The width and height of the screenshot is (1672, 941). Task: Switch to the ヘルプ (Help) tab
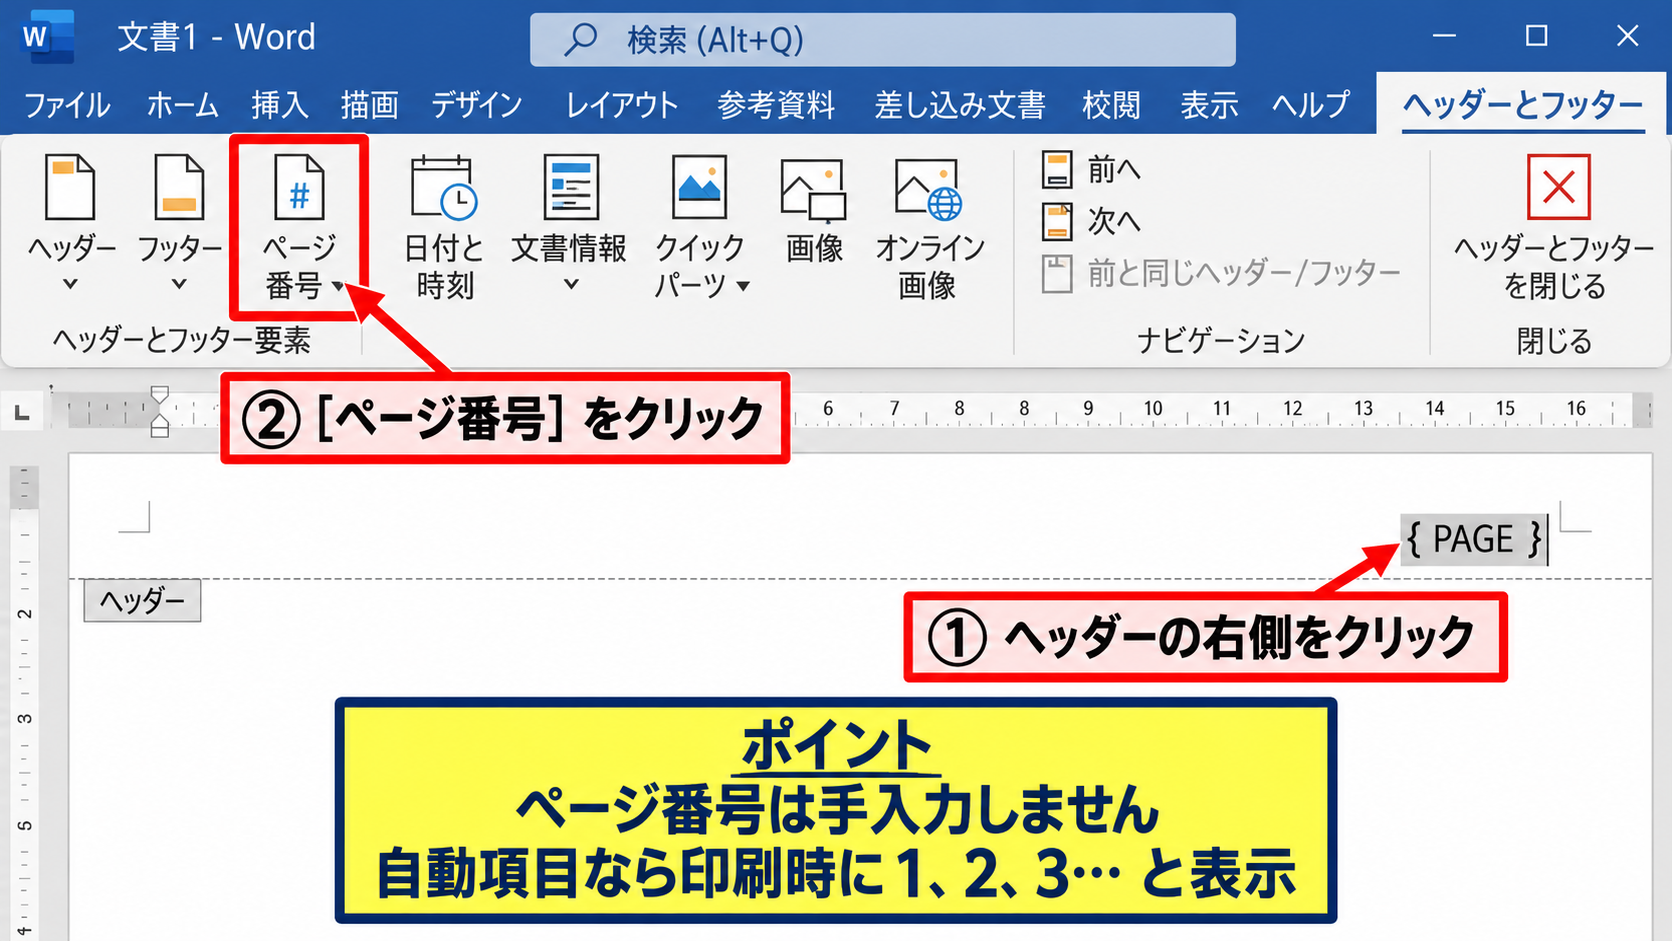(x=1311, y=105)
